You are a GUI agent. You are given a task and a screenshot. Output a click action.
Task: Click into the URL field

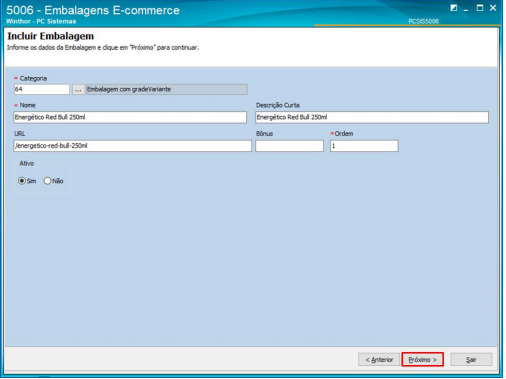click(132, 146)
